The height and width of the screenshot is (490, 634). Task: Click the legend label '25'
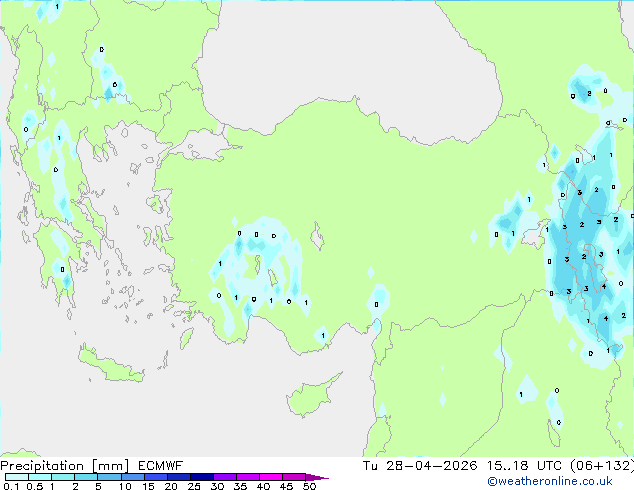(x=194, y=486)
